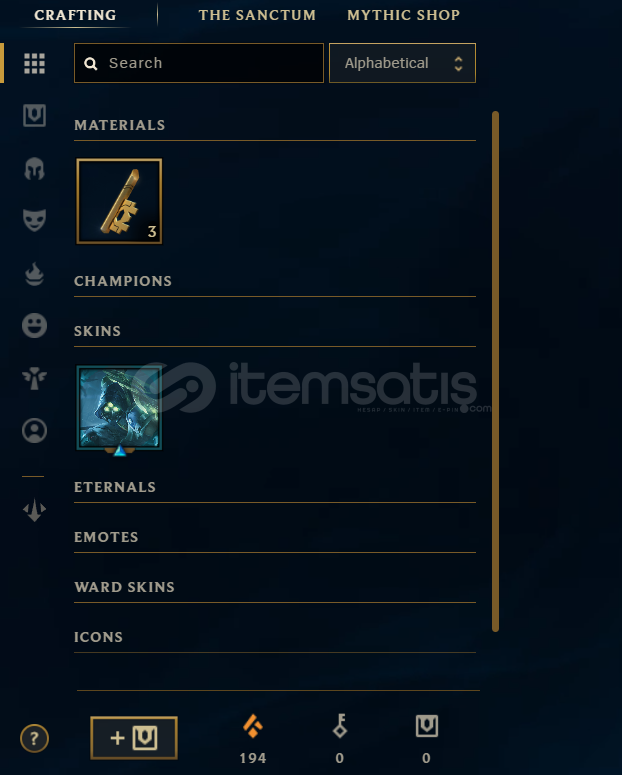Filter loot by ward skins icon
The image size is (622, 775).
click(35, 378)
